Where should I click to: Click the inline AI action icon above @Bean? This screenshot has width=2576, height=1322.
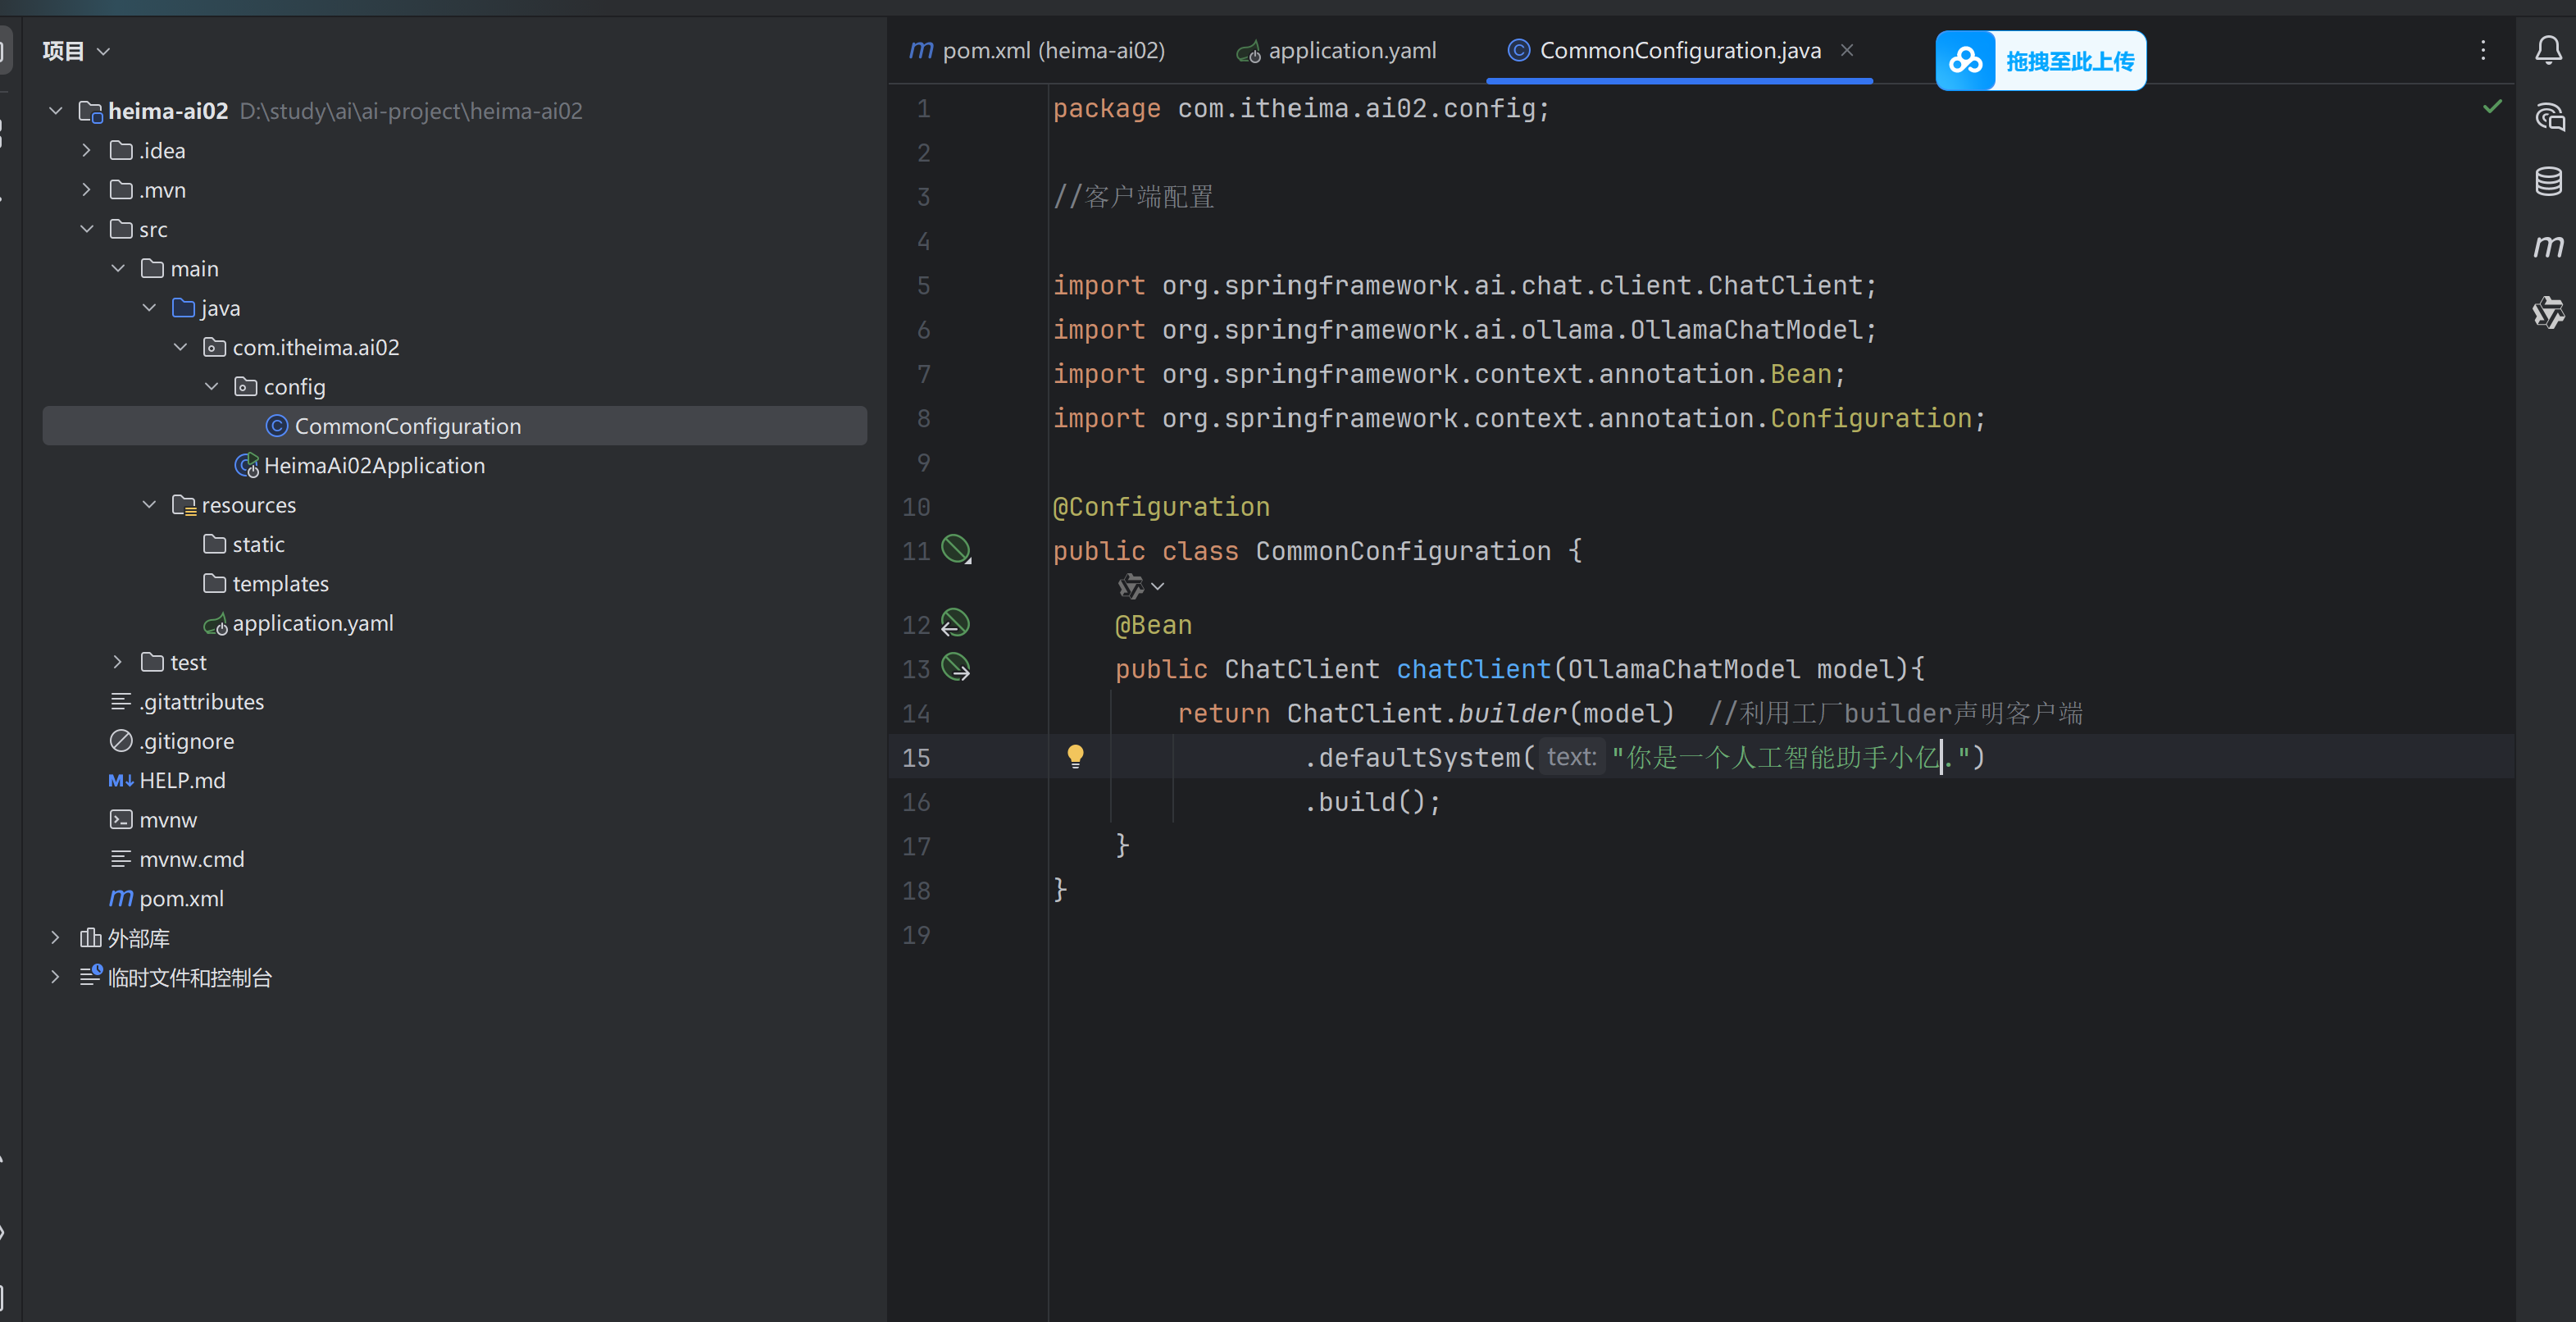[x=1131, y=586]
